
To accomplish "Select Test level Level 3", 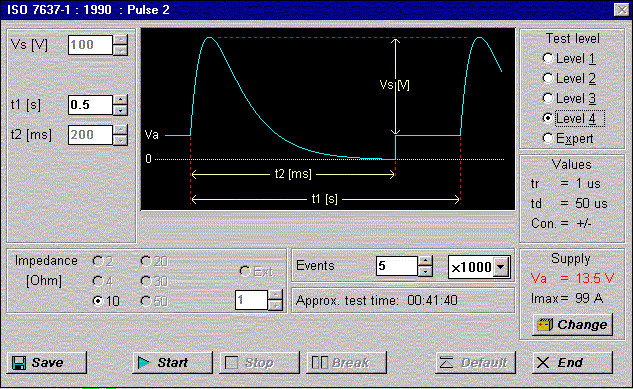I will click(569, 98).
